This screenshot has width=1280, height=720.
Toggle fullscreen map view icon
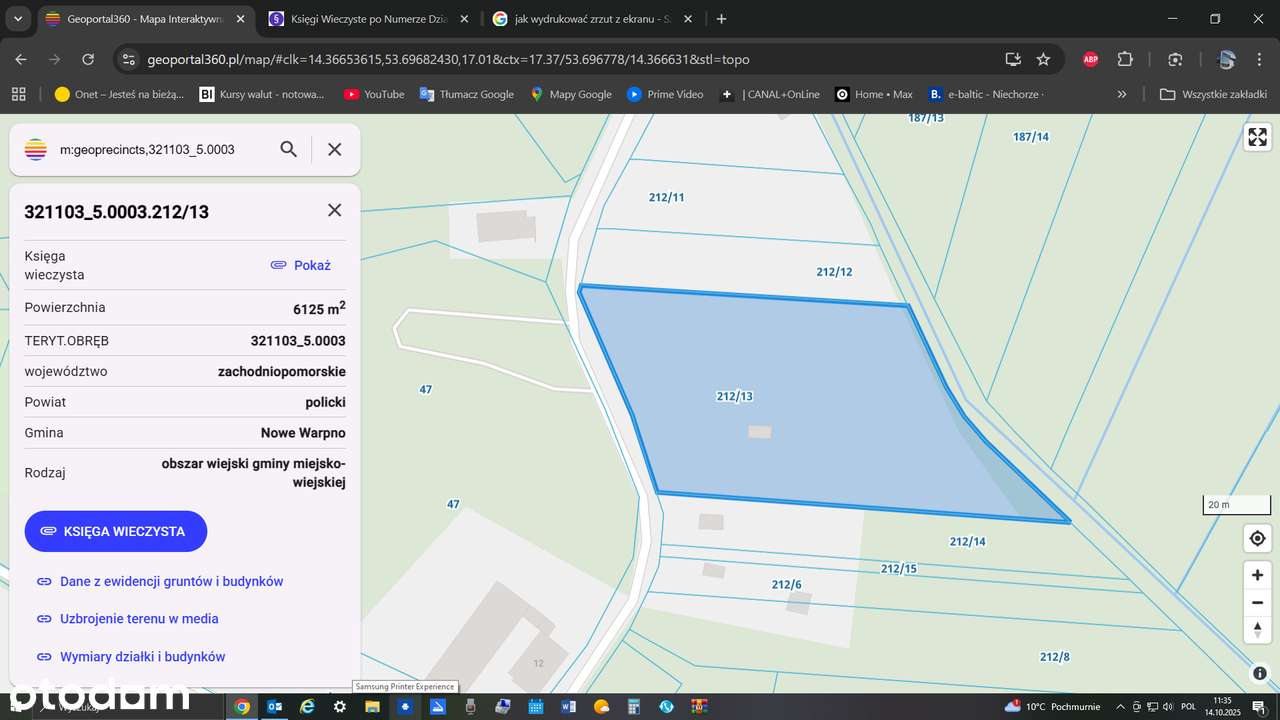pos(1257,137)
